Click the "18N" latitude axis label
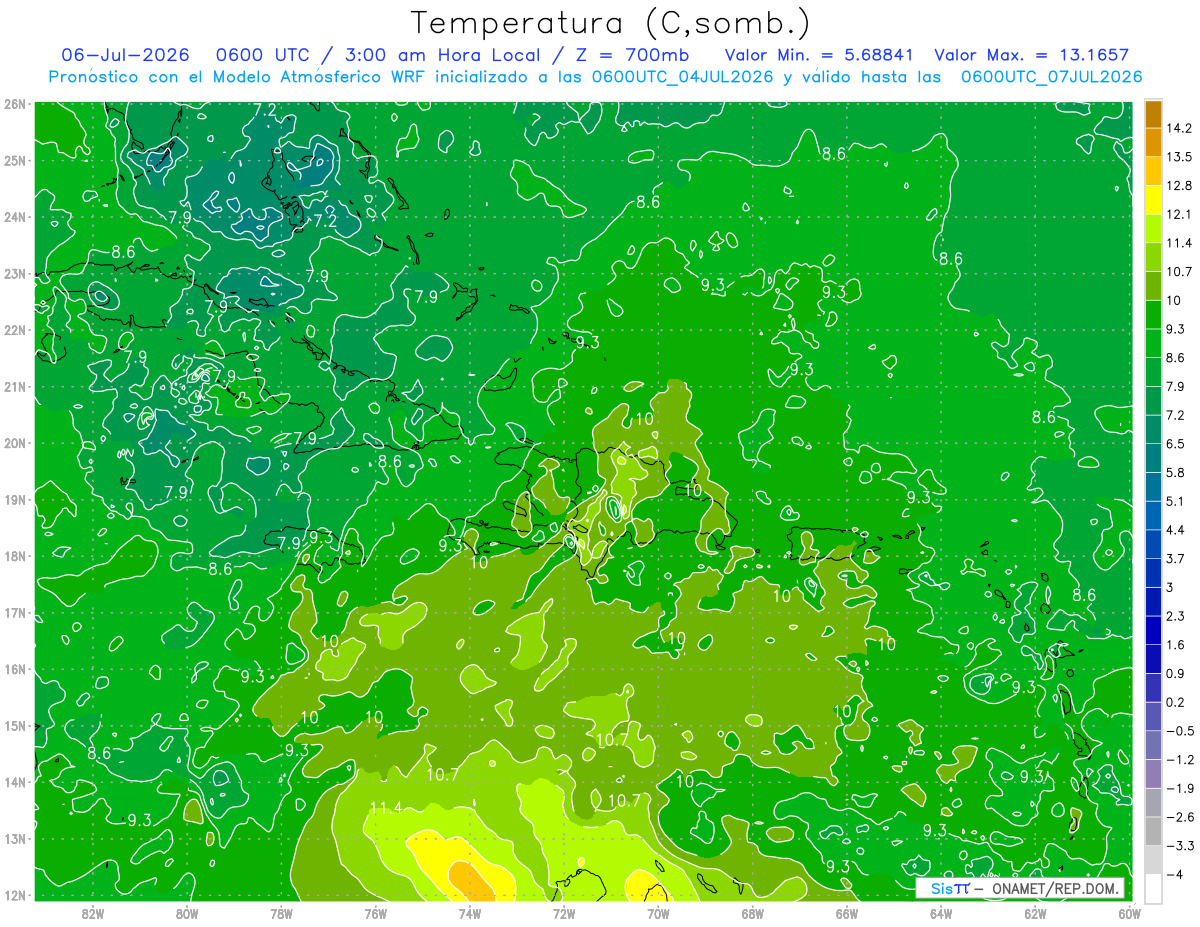1200x927 pixels. [14, 556]
